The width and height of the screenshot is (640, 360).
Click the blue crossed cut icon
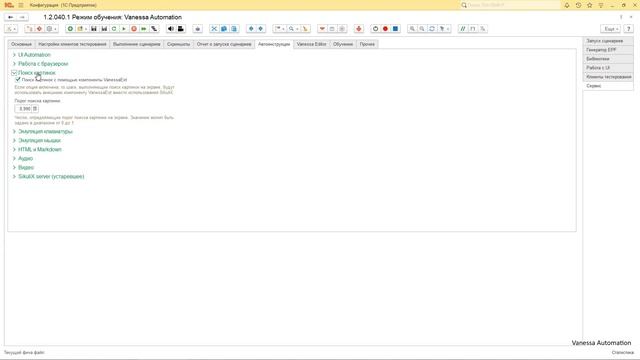(214, 29)
